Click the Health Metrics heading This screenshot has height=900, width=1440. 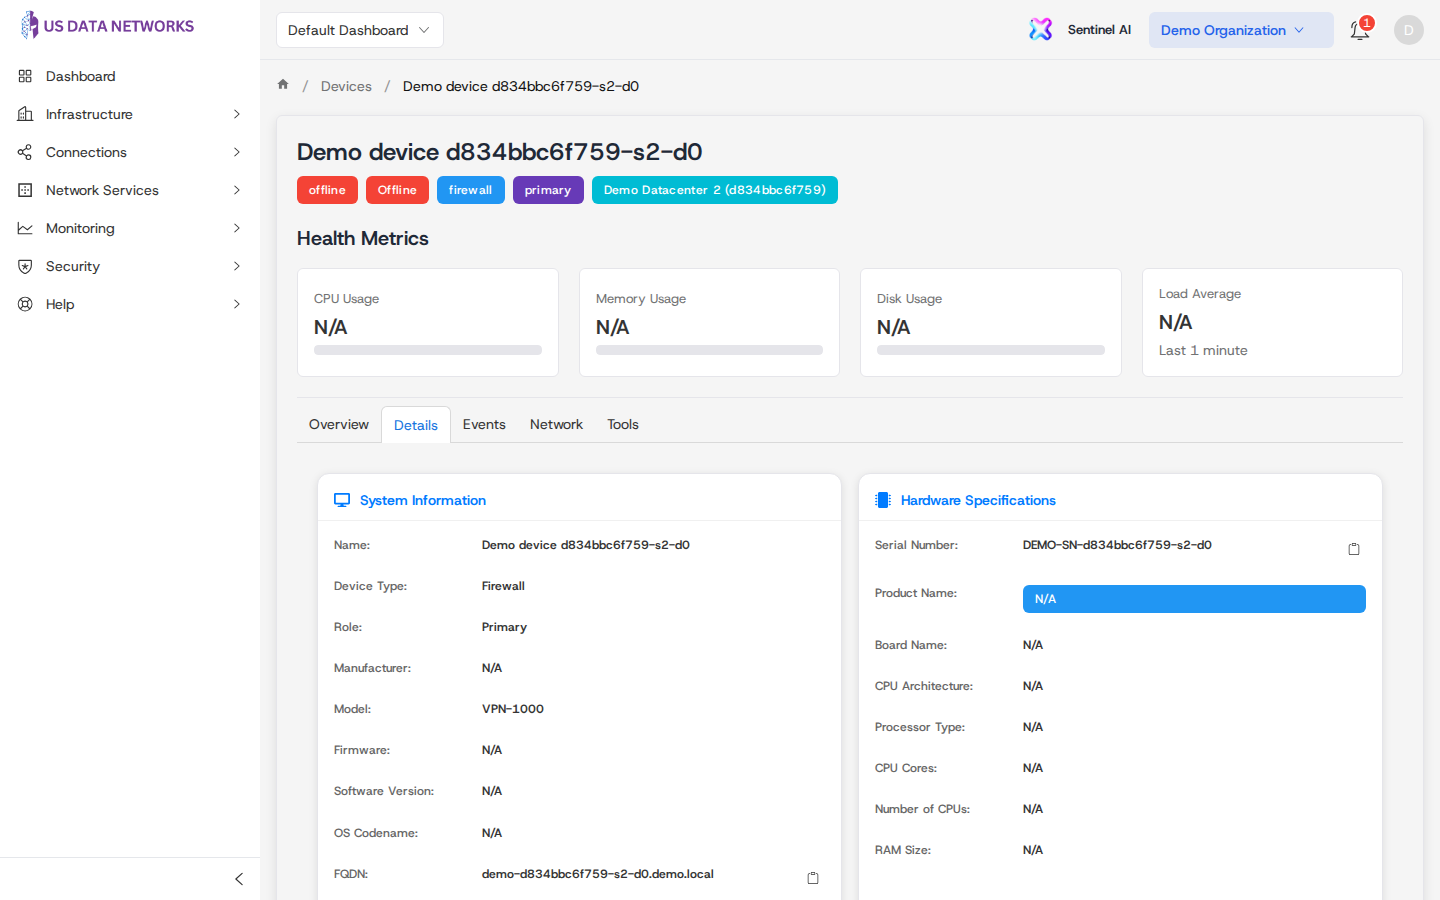[363, 238]
